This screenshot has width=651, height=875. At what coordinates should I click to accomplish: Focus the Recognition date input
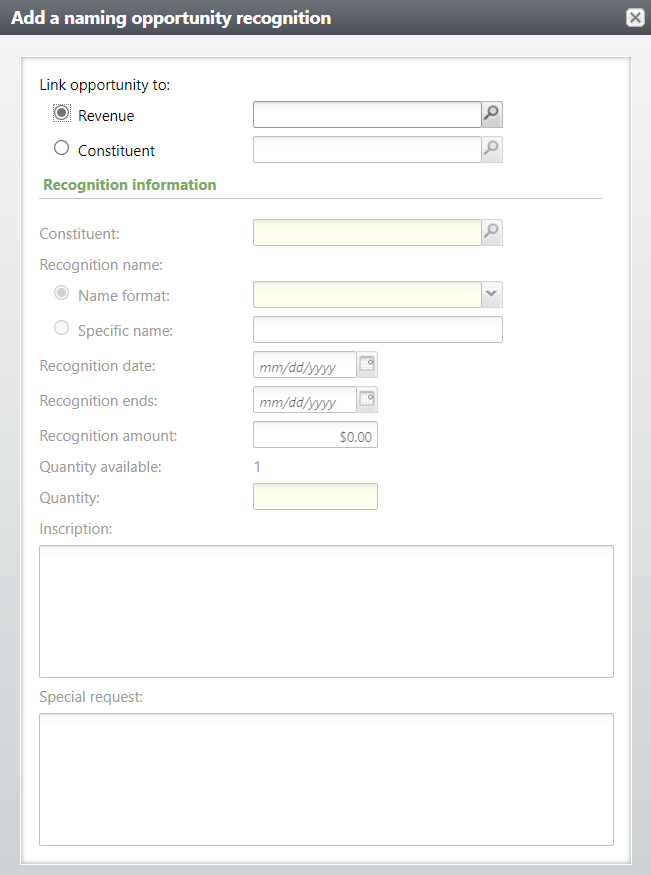pos(305,366)
